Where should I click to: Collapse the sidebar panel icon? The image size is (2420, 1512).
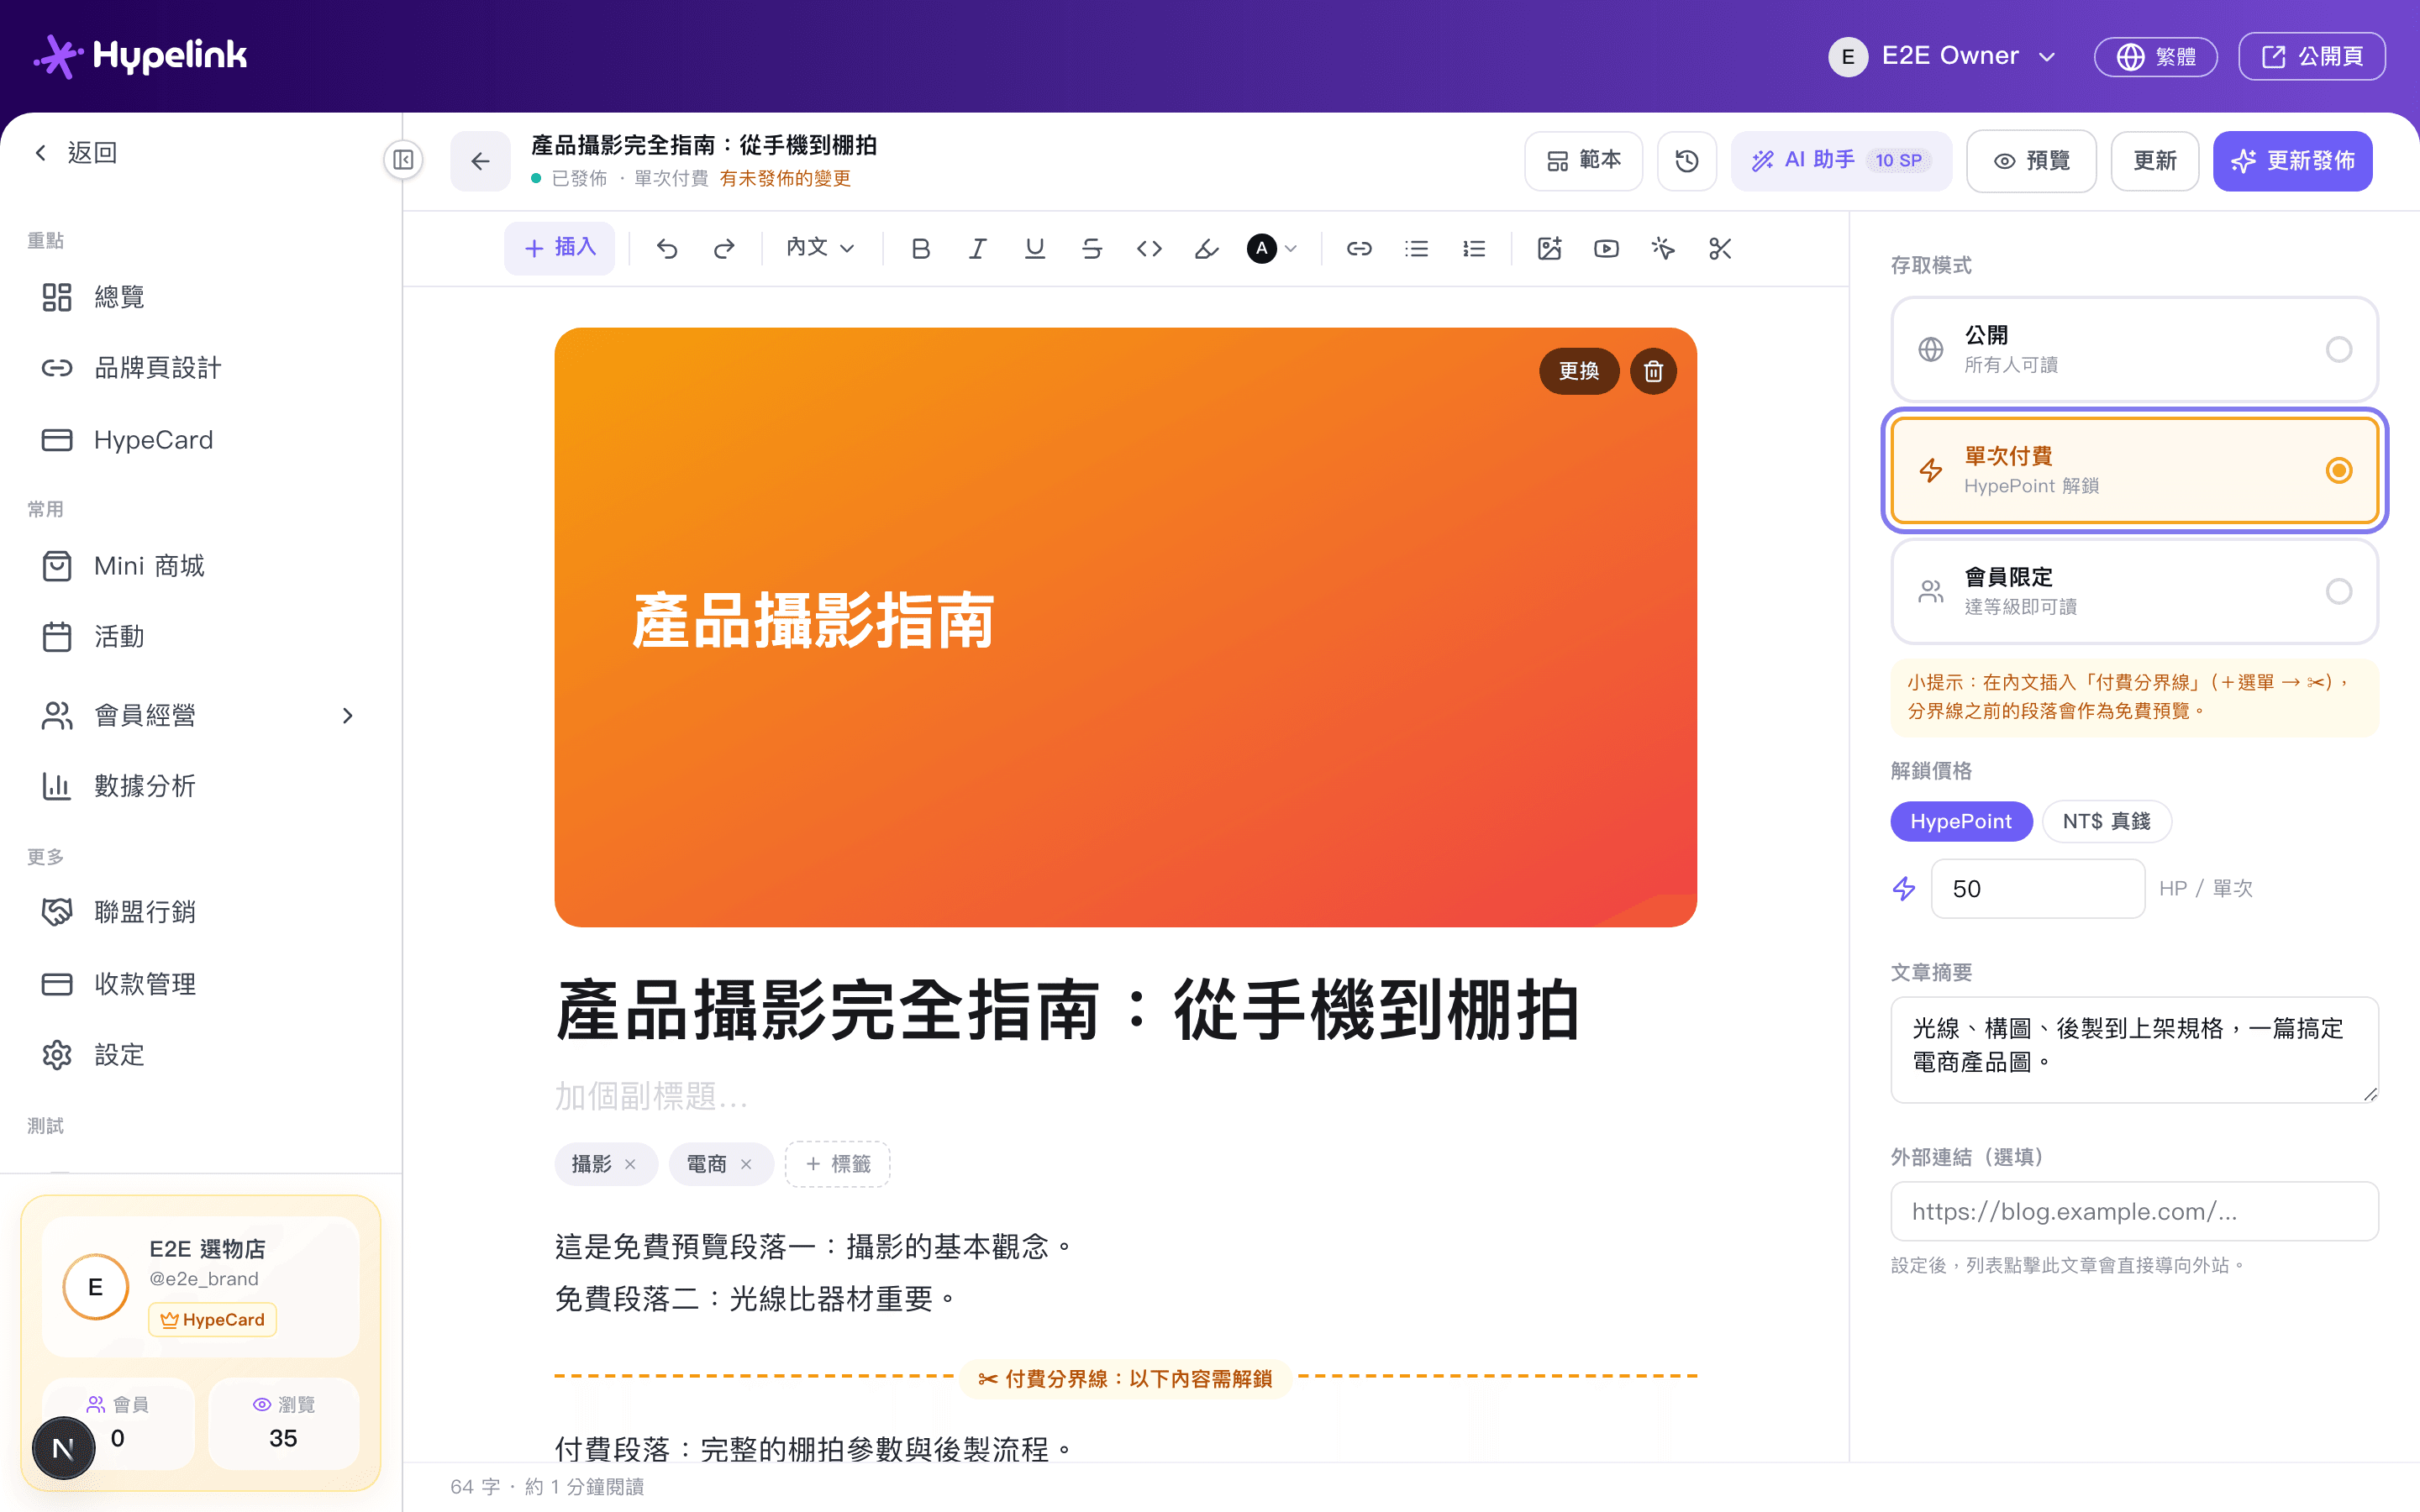pyautogui.click(x=403, y=160)
